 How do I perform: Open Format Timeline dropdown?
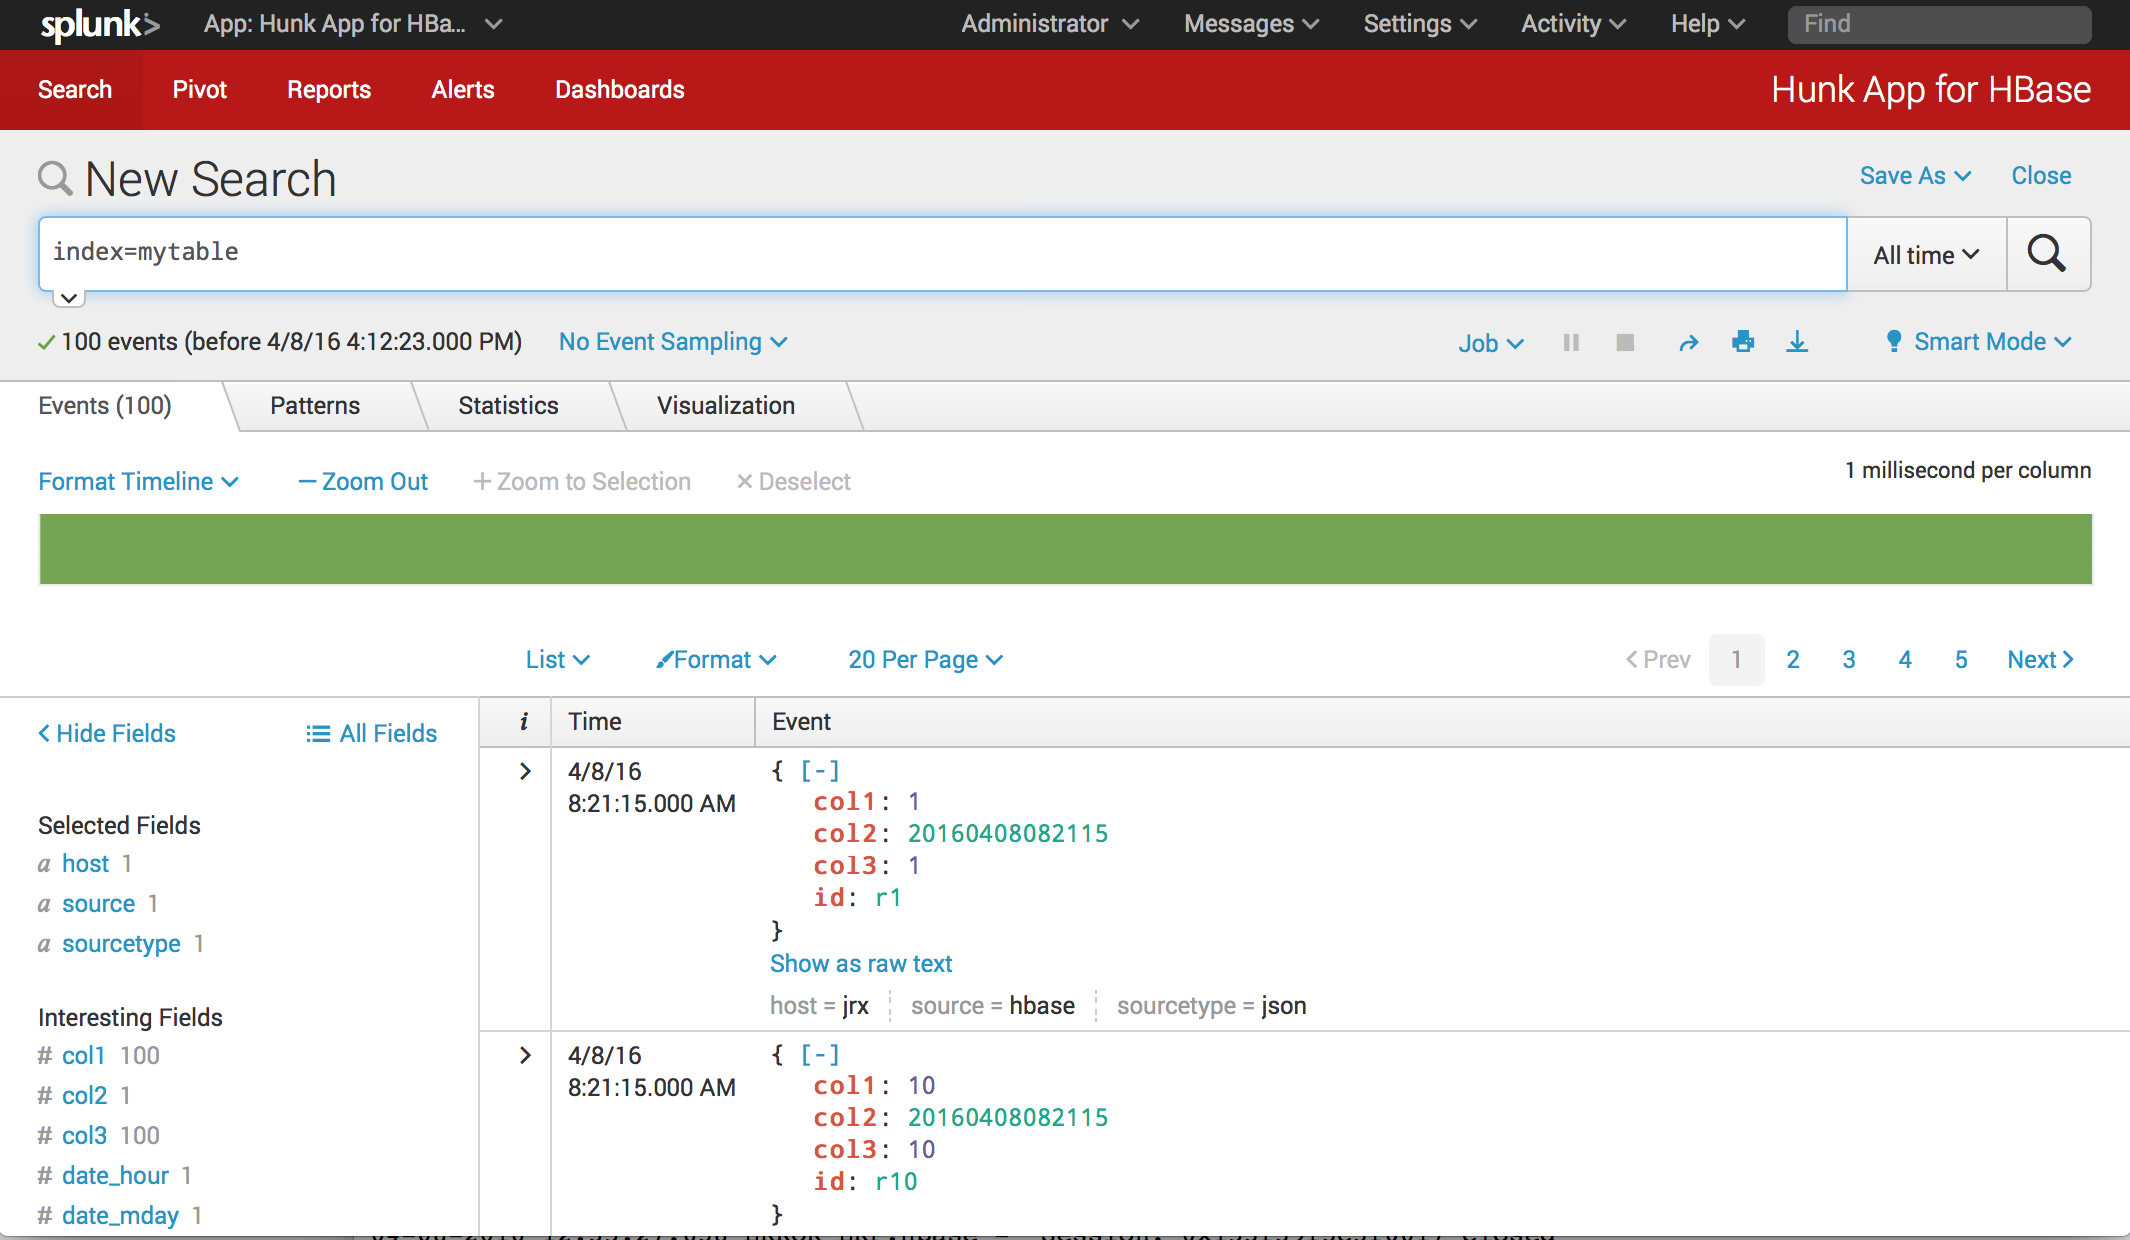138,482
